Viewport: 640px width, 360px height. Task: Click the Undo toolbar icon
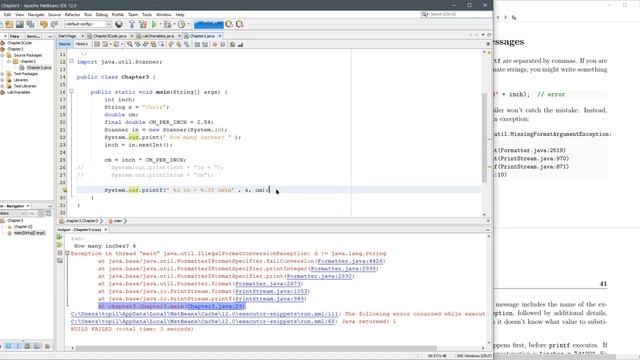pyautogui.click(x=44, y=24)
